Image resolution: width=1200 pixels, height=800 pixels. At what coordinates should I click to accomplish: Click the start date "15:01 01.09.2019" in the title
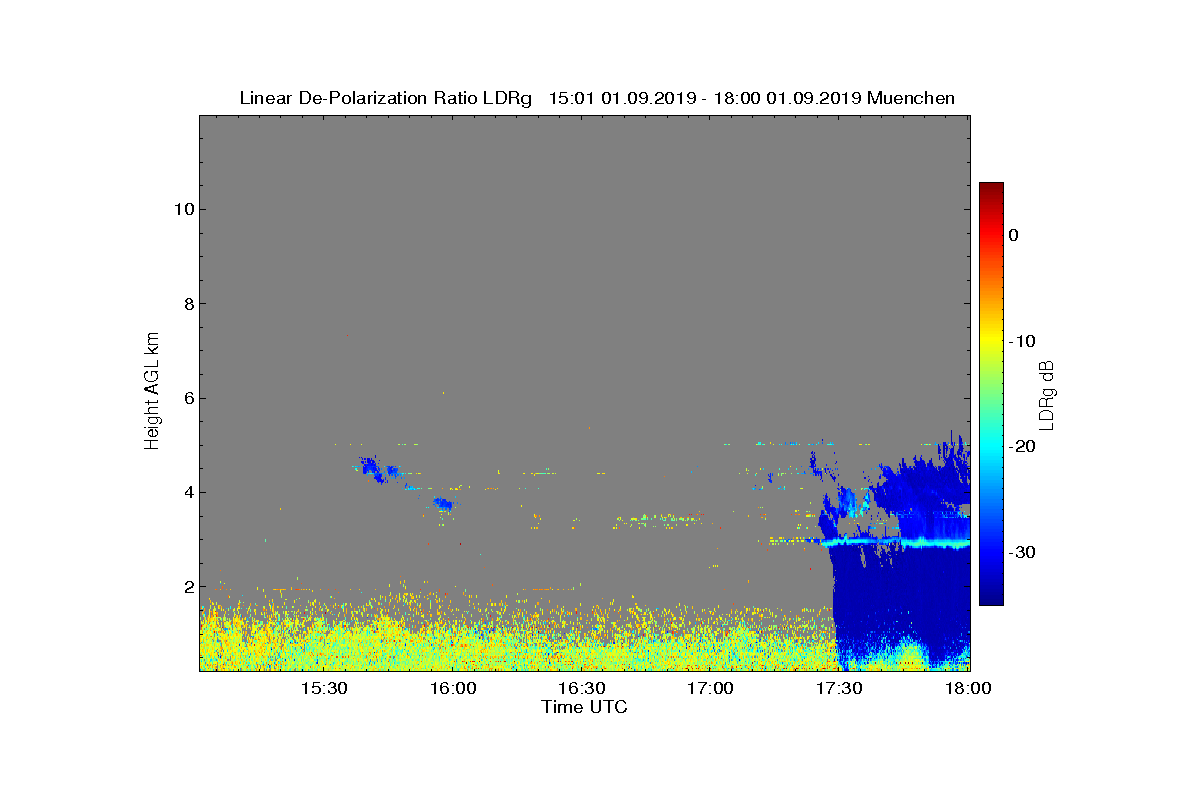[x=619, y=98]
